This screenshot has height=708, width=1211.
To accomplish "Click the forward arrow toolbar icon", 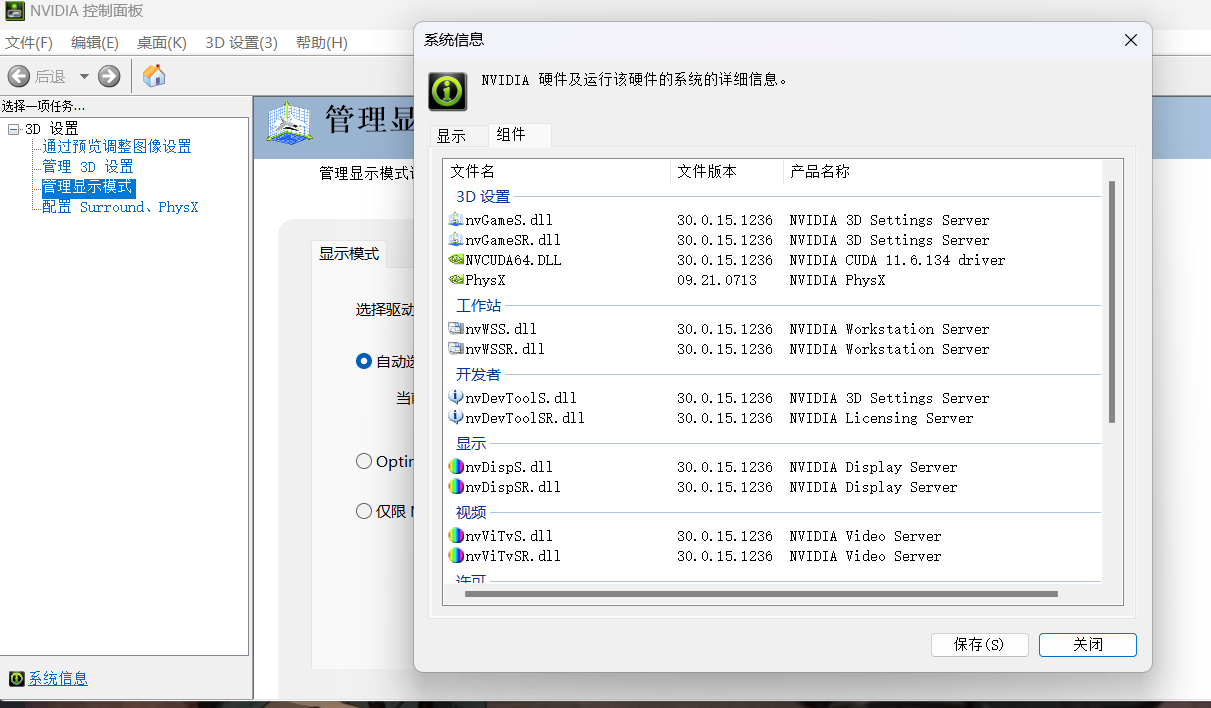I will click(109, 76).
